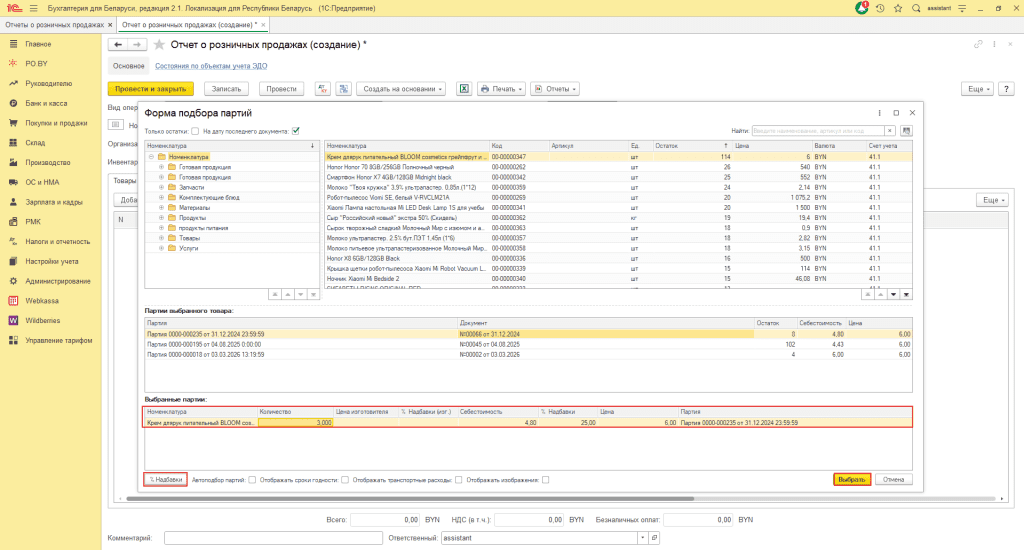The height and width of the screenshot is (550, 1024).
Task: Click the notifications bell icon
Action: coord(862,8)
